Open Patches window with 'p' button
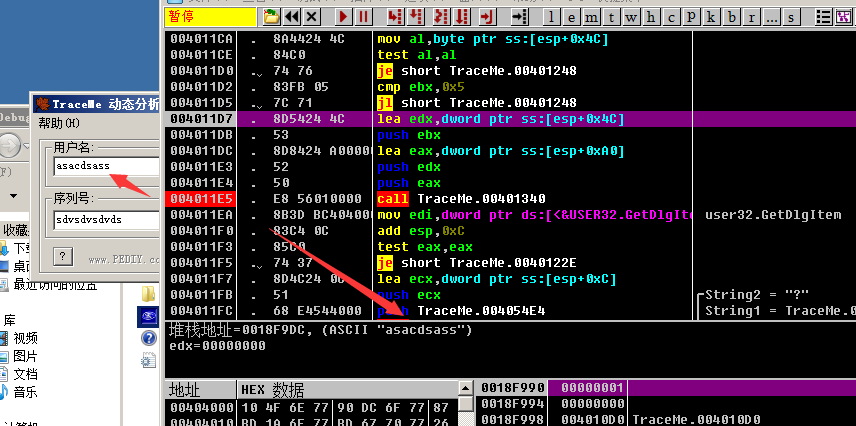This screenshot has height=426, width=856. point(691,17)
